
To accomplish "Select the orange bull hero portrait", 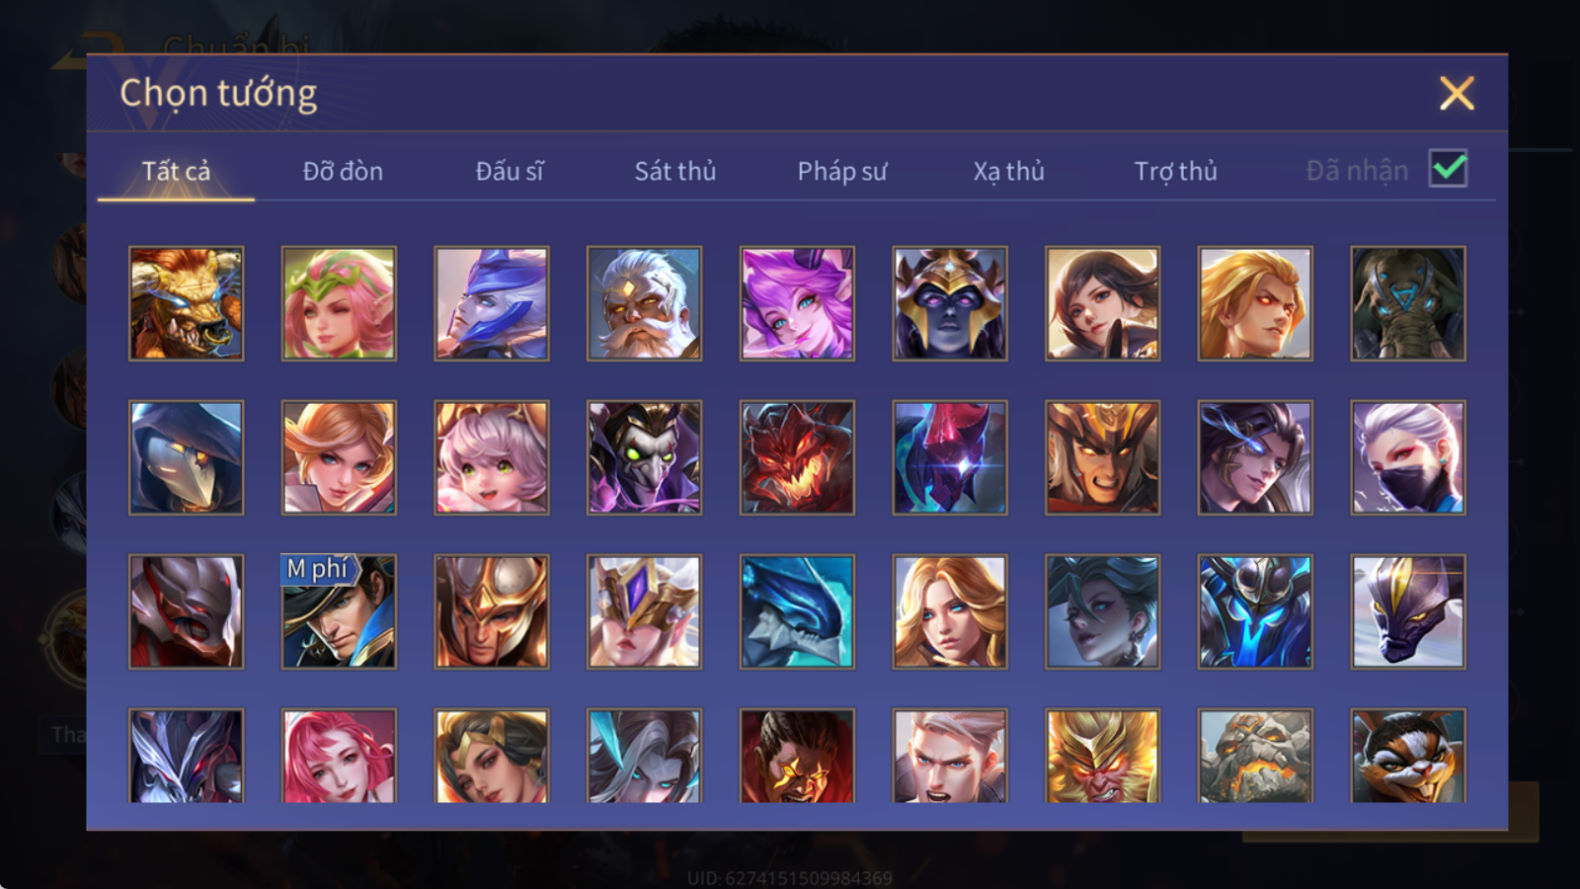I will click(x=186, y=304).
